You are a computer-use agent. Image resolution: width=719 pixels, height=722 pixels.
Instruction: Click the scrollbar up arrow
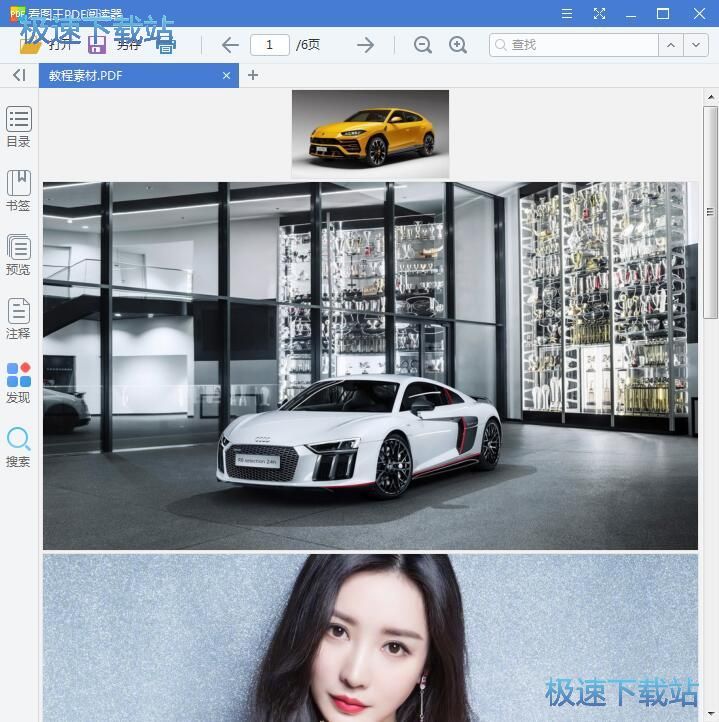pyautogui.click(x=711, y=97)
